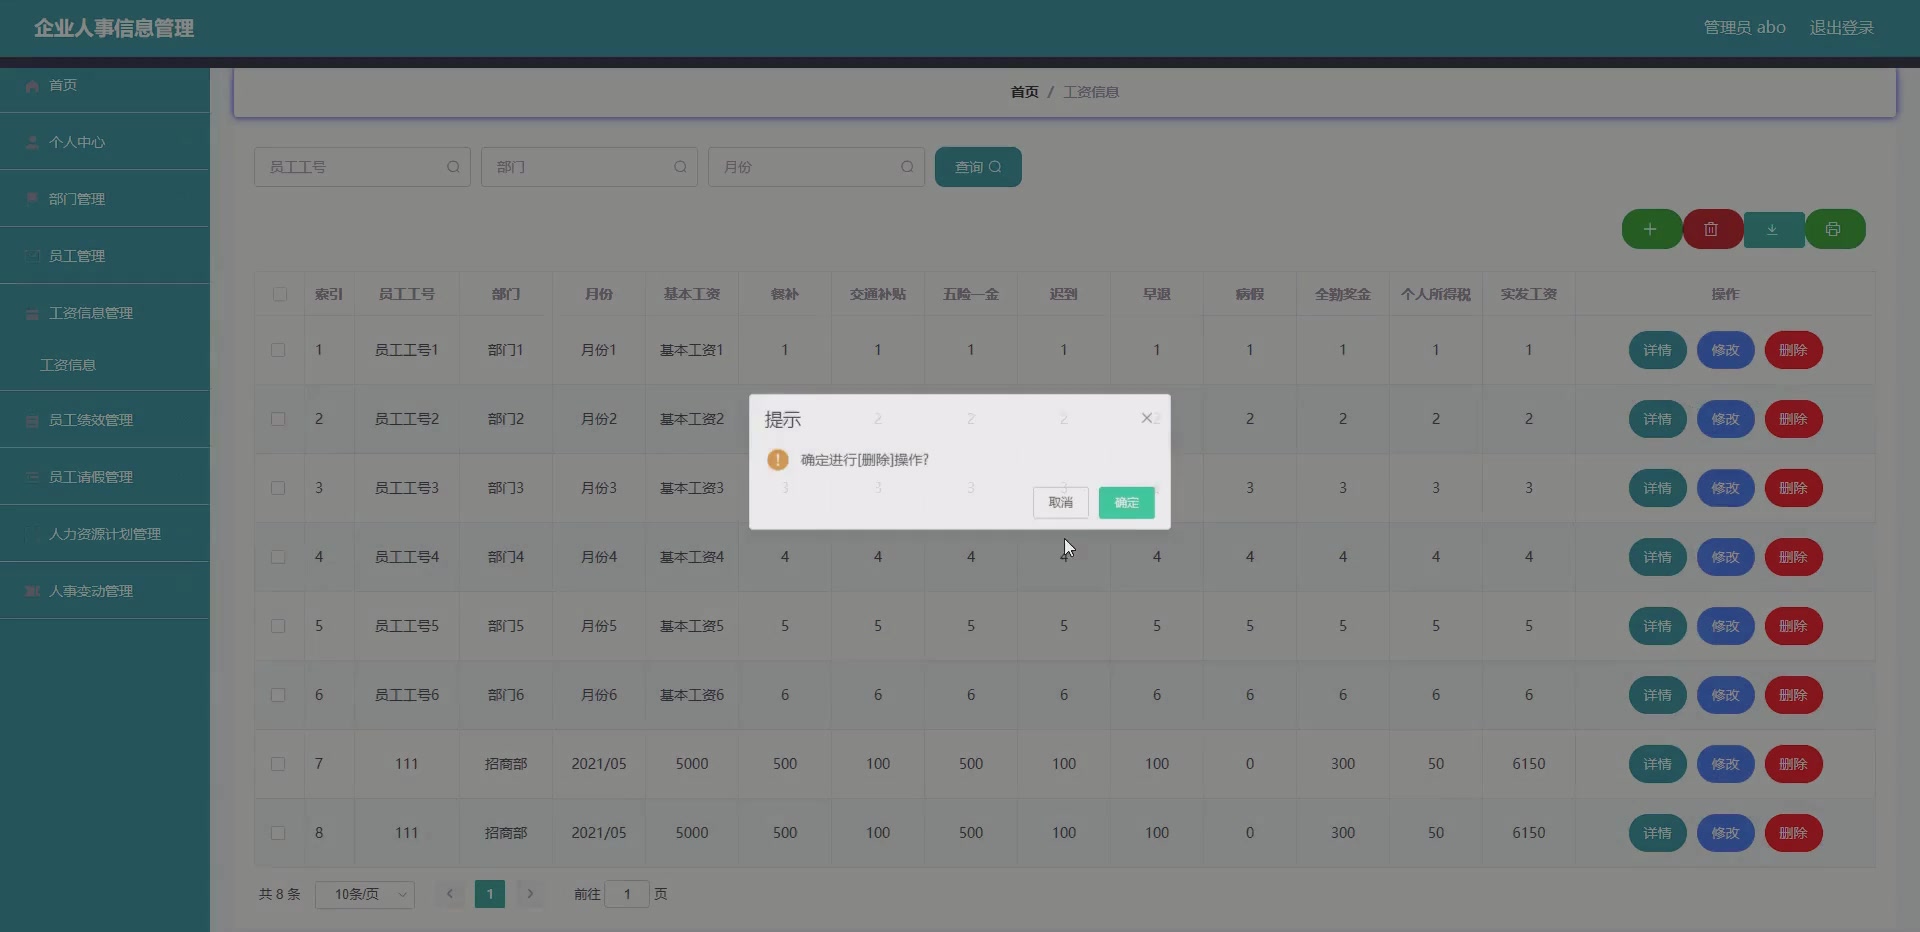The width and height of the screenshot is (1920, 932).
Task: Toggle the select-all checkbox in table header
Action: 279,294
